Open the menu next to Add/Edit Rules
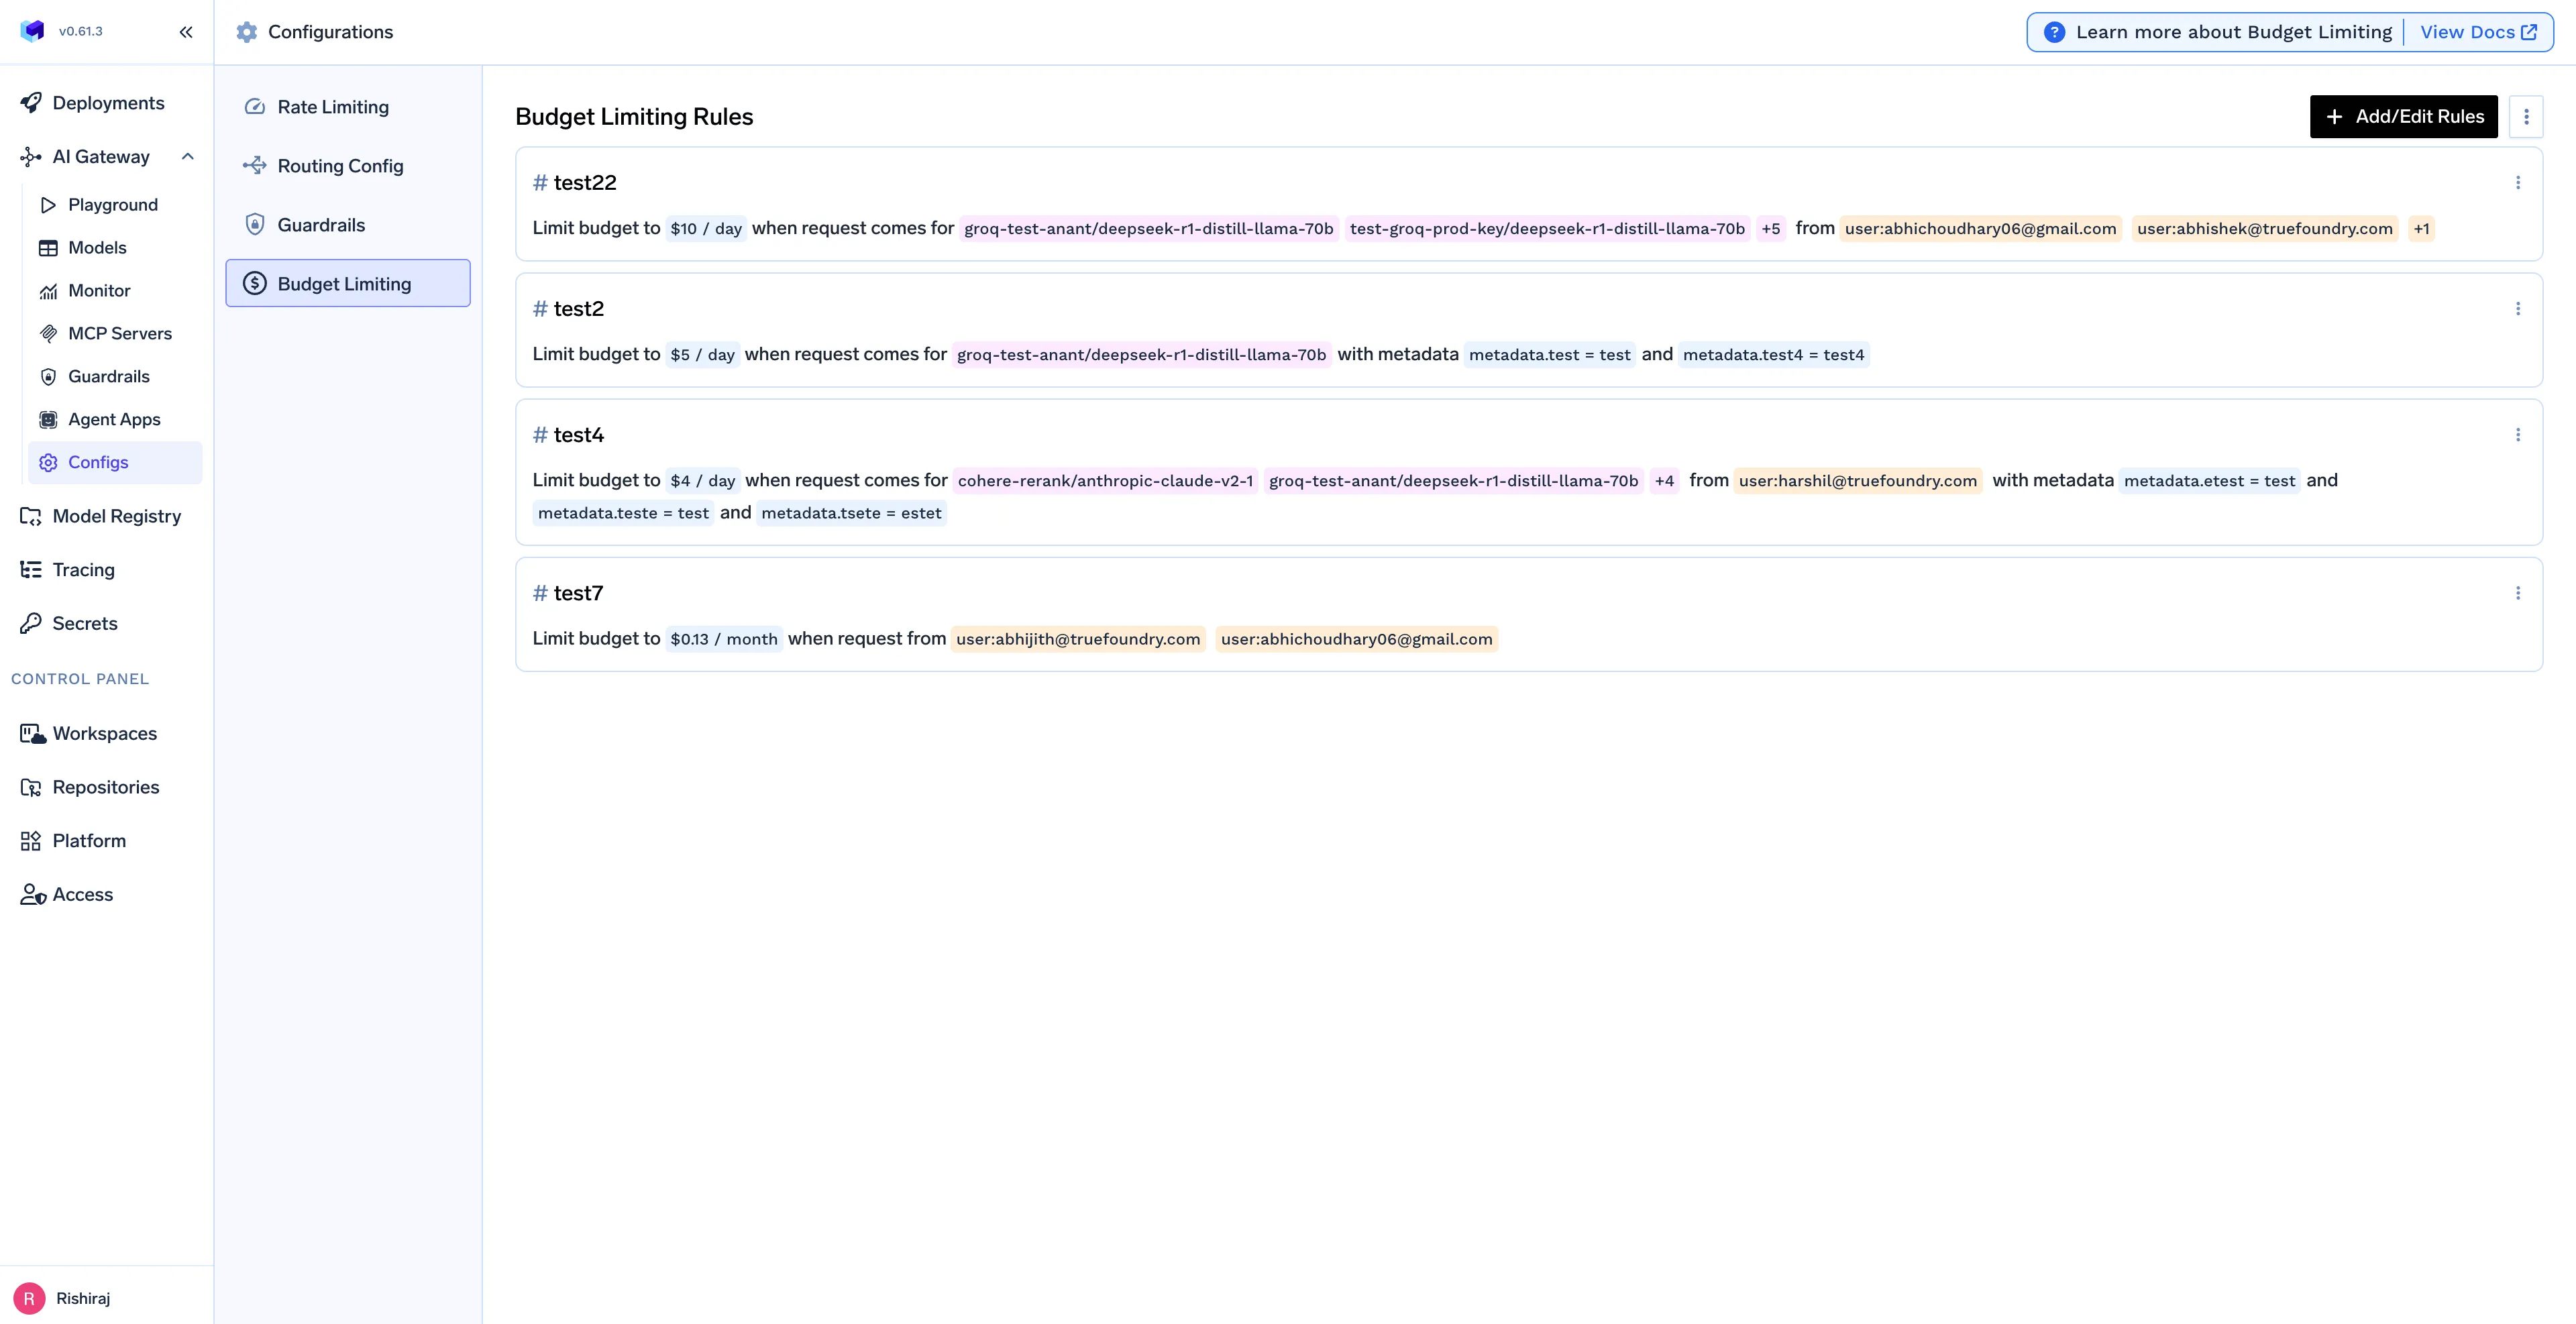Image resolution: width=2576 pixels, height=1324 pixels. [2525, 117]
